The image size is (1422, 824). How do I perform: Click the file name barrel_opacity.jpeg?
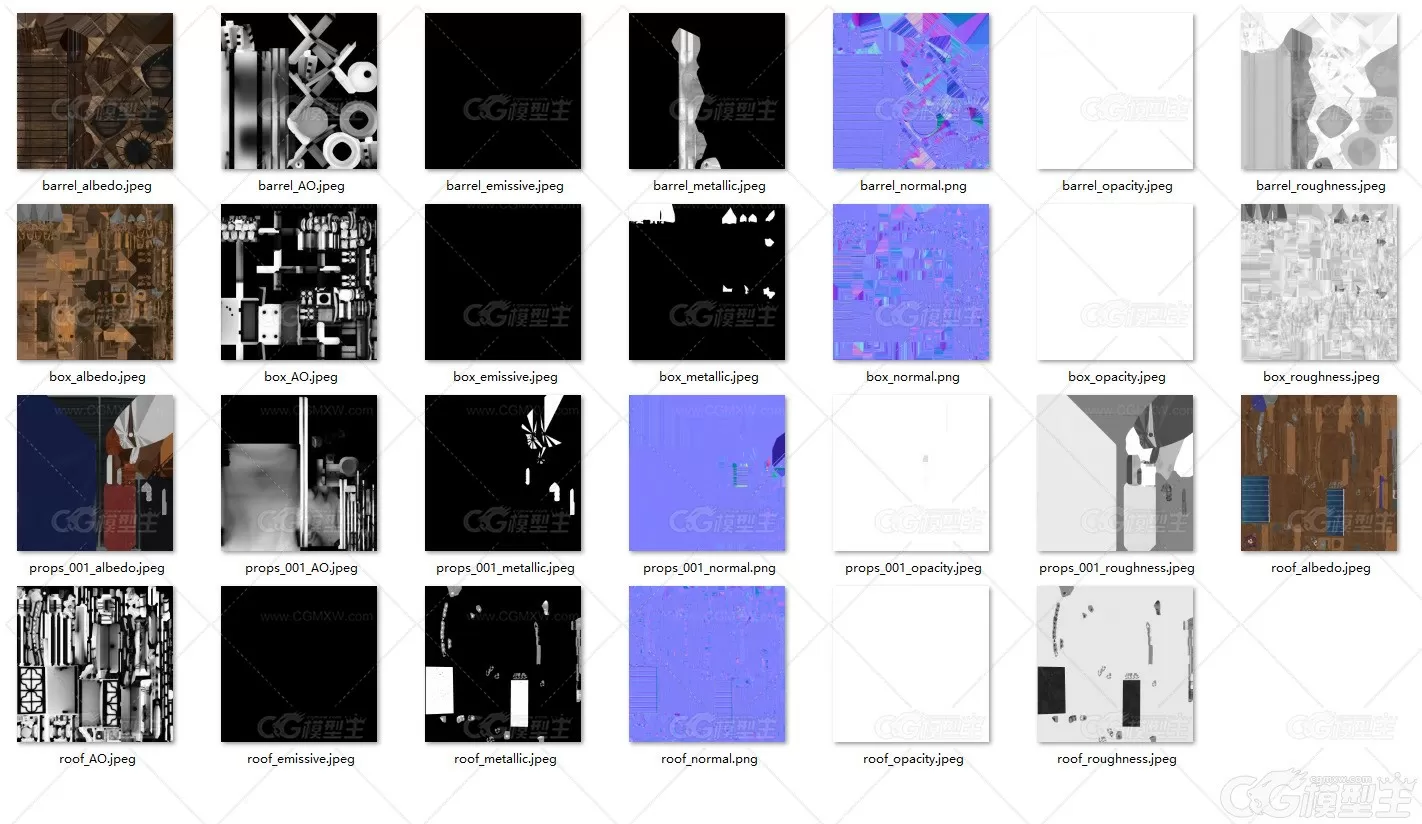click(x=1117, y=186)
